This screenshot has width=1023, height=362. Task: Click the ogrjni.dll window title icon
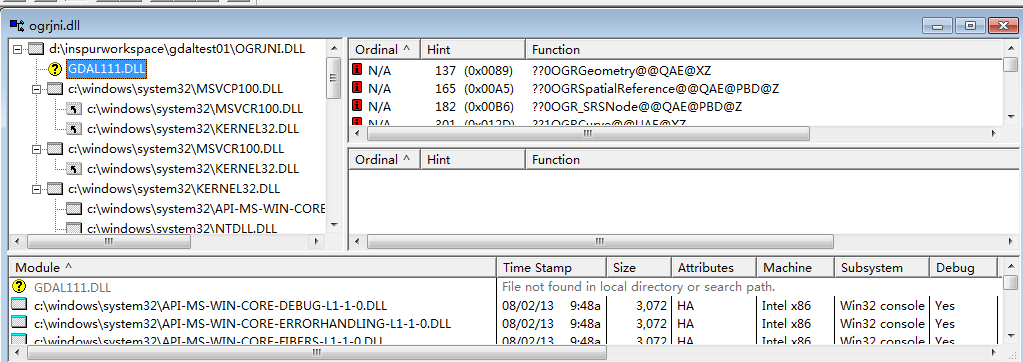click(17, 25)
